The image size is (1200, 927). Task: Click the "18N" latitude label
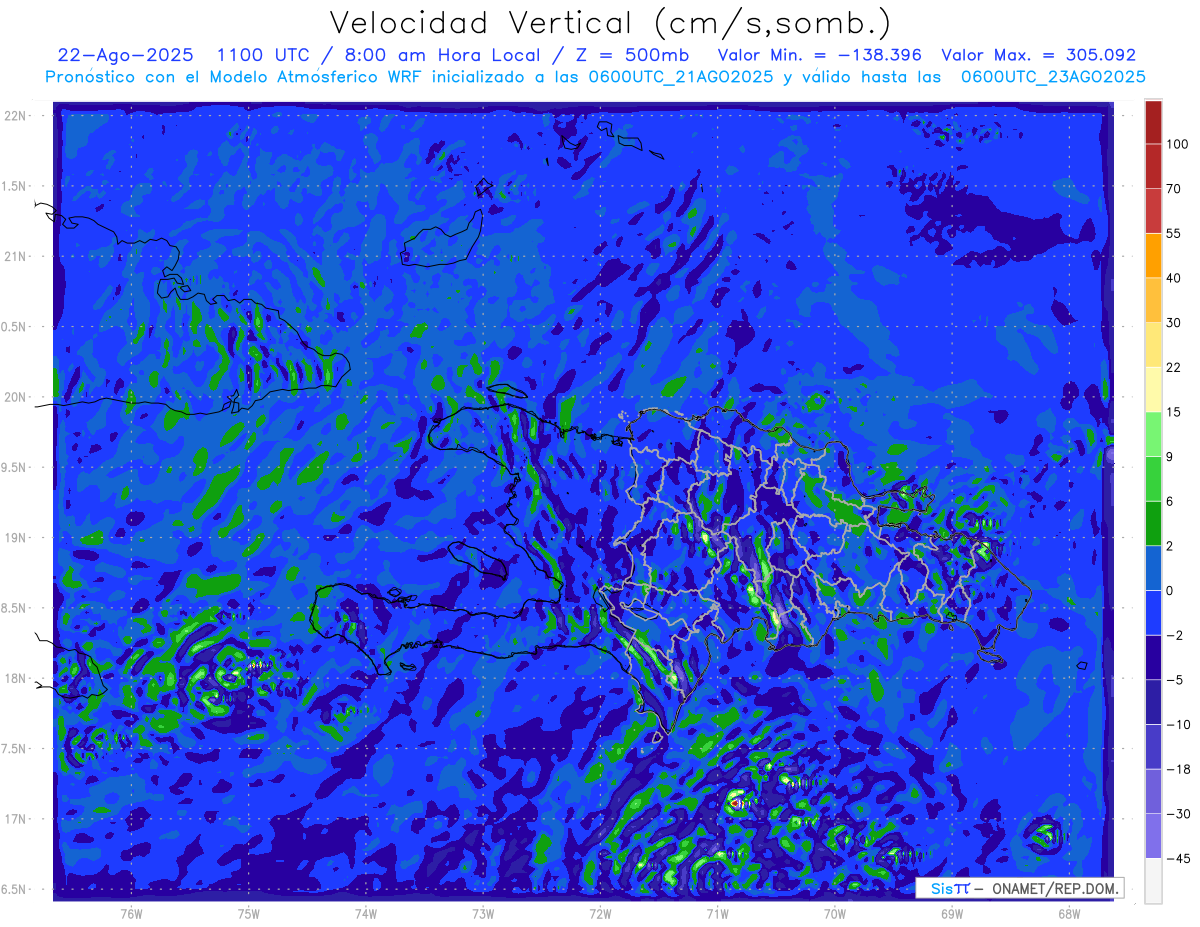pos(17,678)
